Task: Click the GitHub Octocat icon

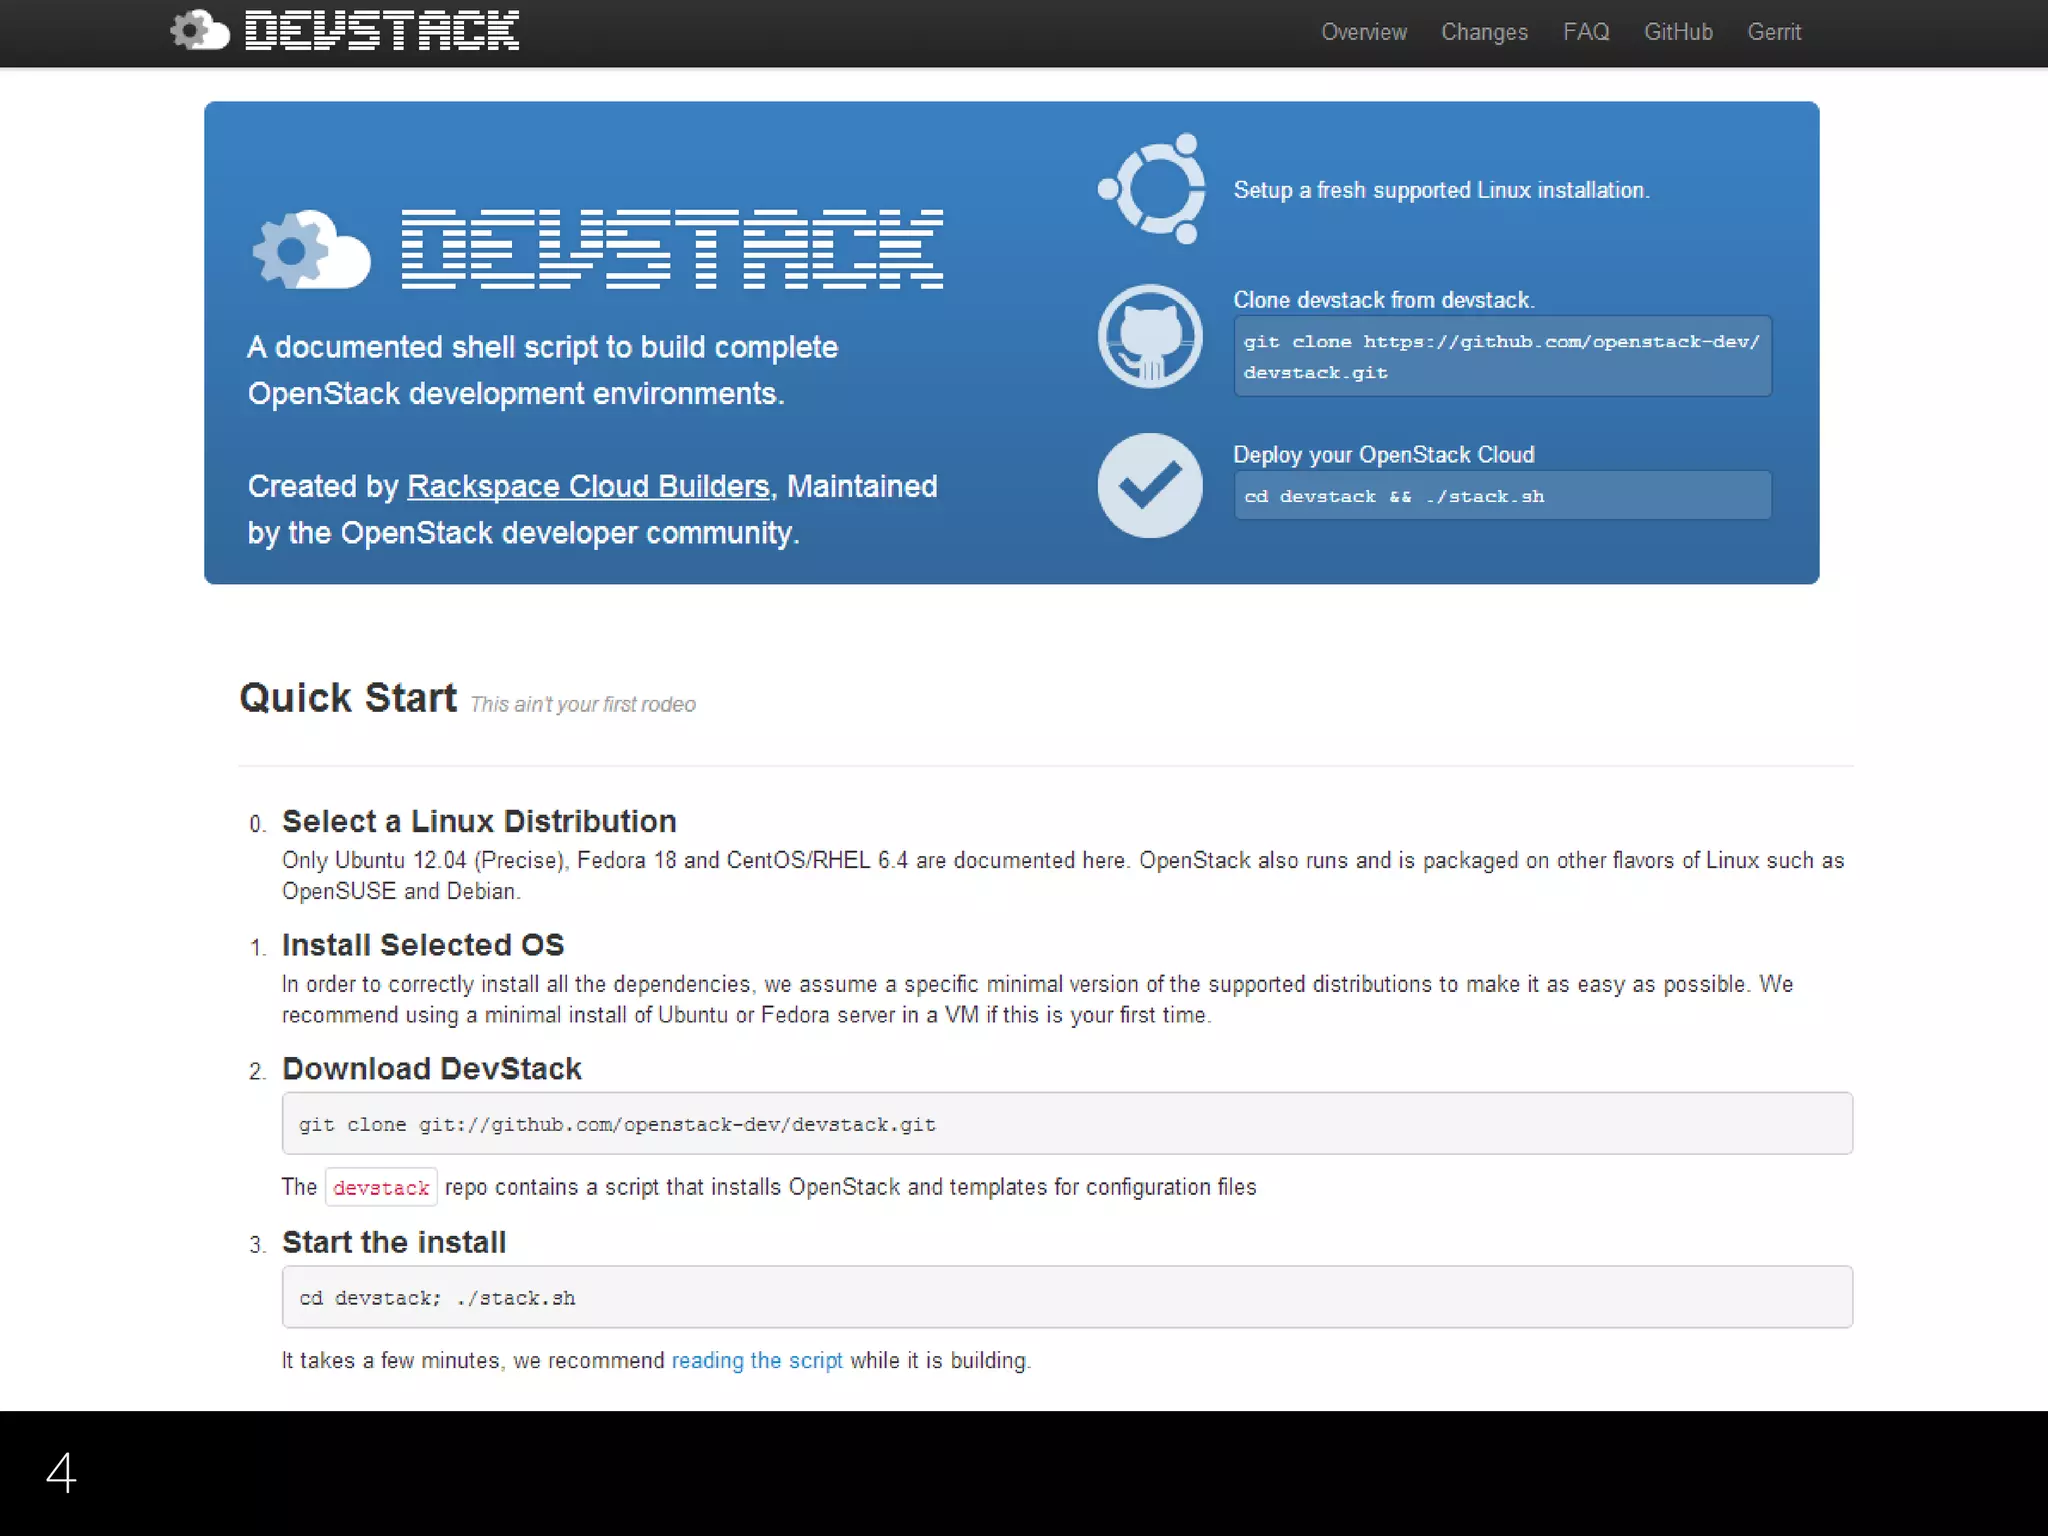Action: click(1150, 336)
